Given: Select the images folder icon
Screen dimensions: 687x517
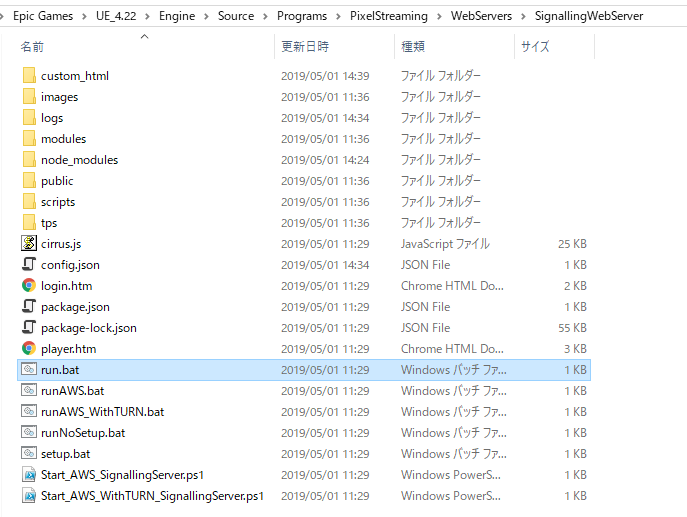Looking at the screenshot, I should 29,96.
